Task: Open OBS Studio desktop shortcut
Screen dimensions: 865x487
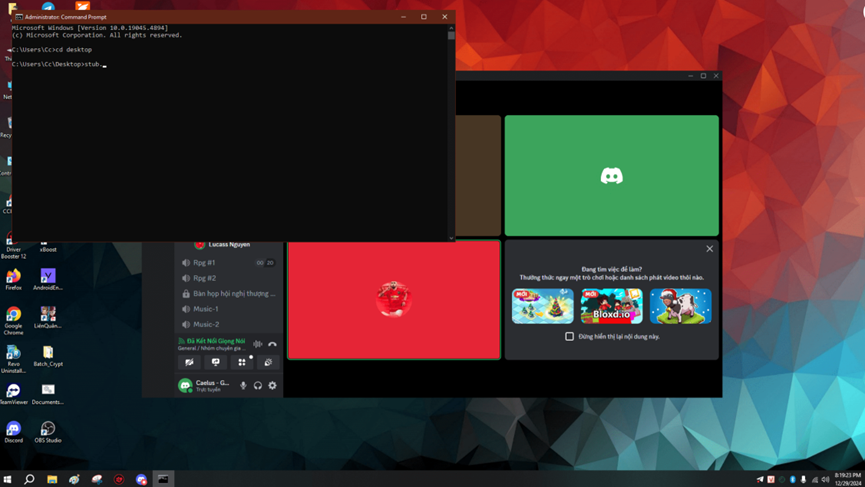Action: point(47,431)
